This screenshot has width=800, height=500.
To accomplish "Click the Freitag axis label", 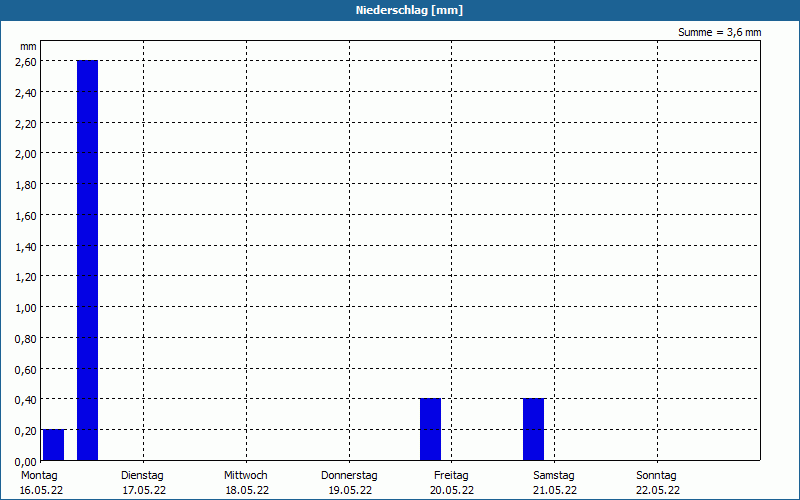I will point(451,476).
